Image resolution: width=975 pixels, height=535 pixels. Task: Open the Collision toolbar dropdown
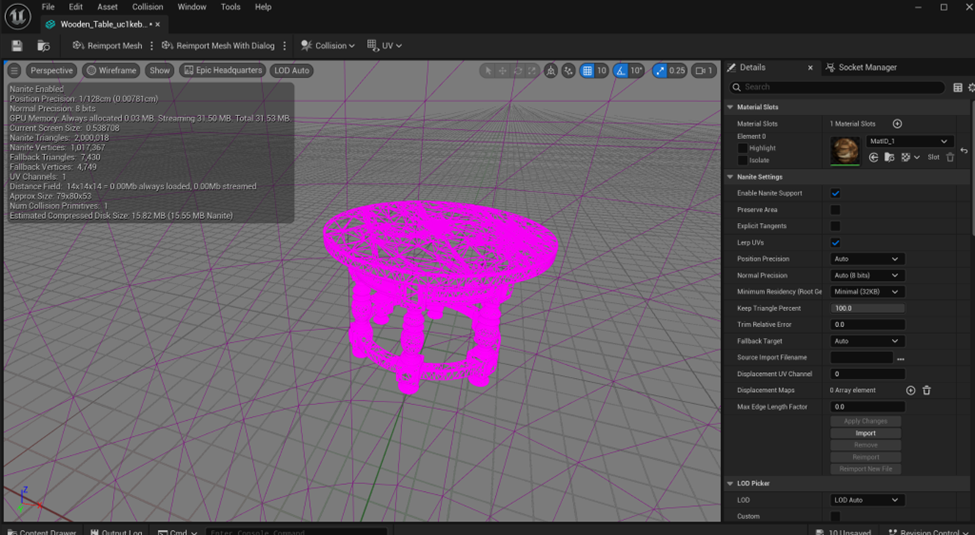[328, 45]
